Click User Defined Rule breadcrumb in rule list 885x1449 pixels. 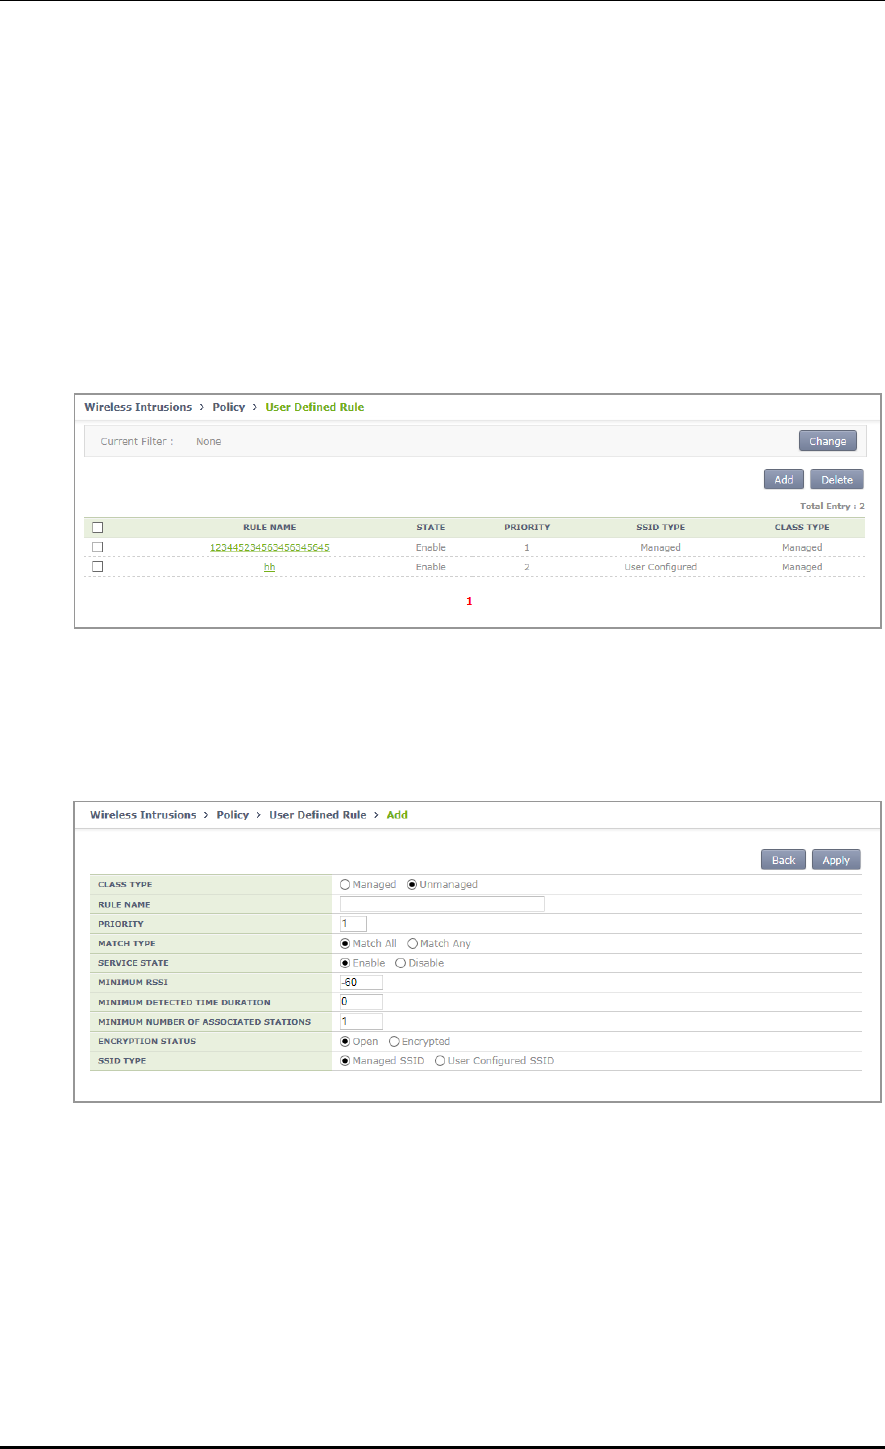point(314,407)
